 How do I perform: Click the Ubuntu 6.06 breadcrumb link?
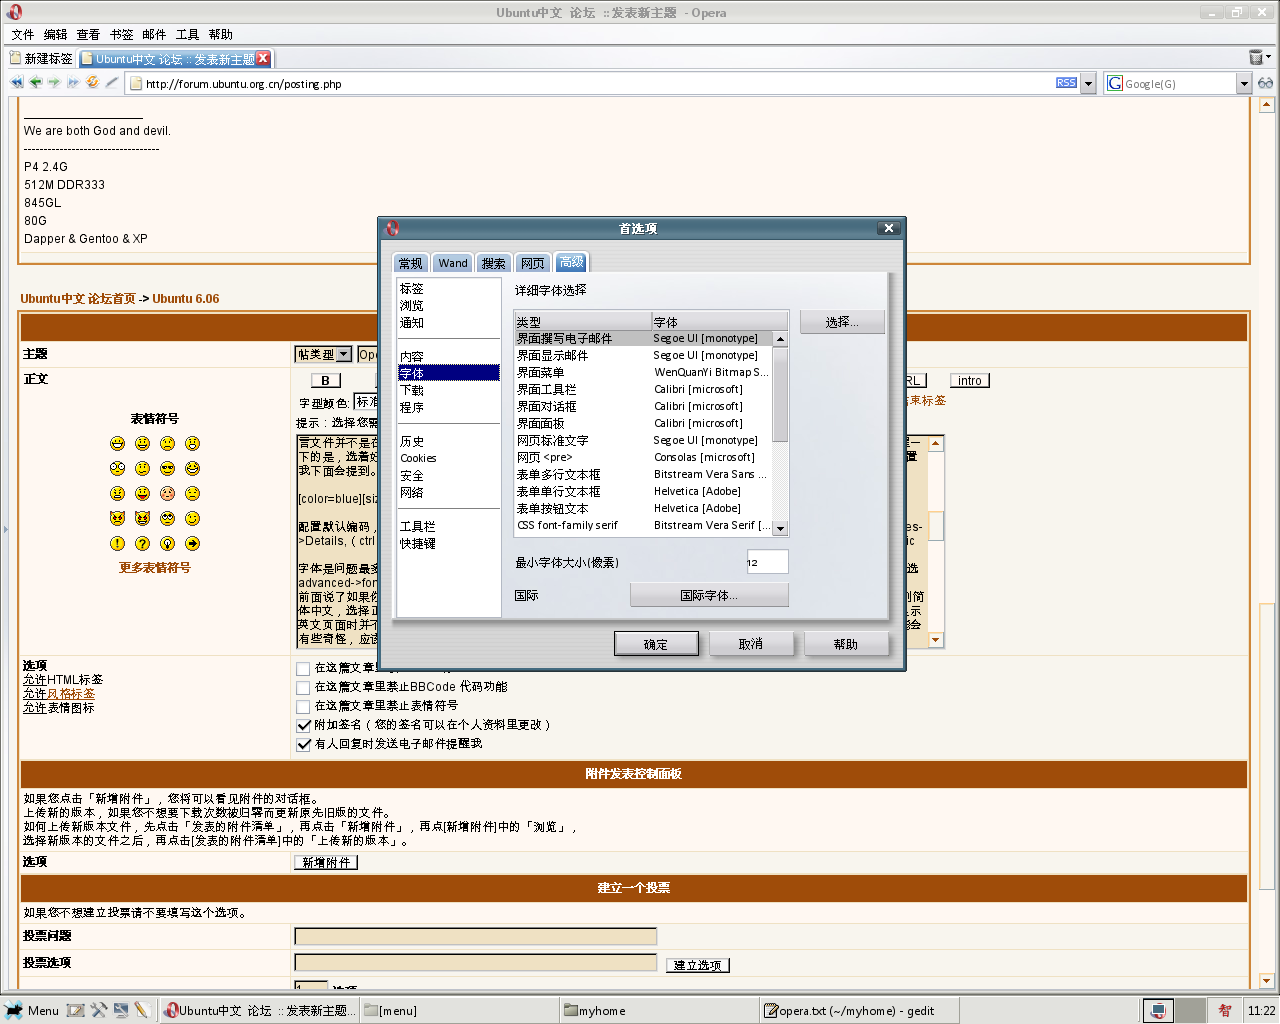point(186,298)
